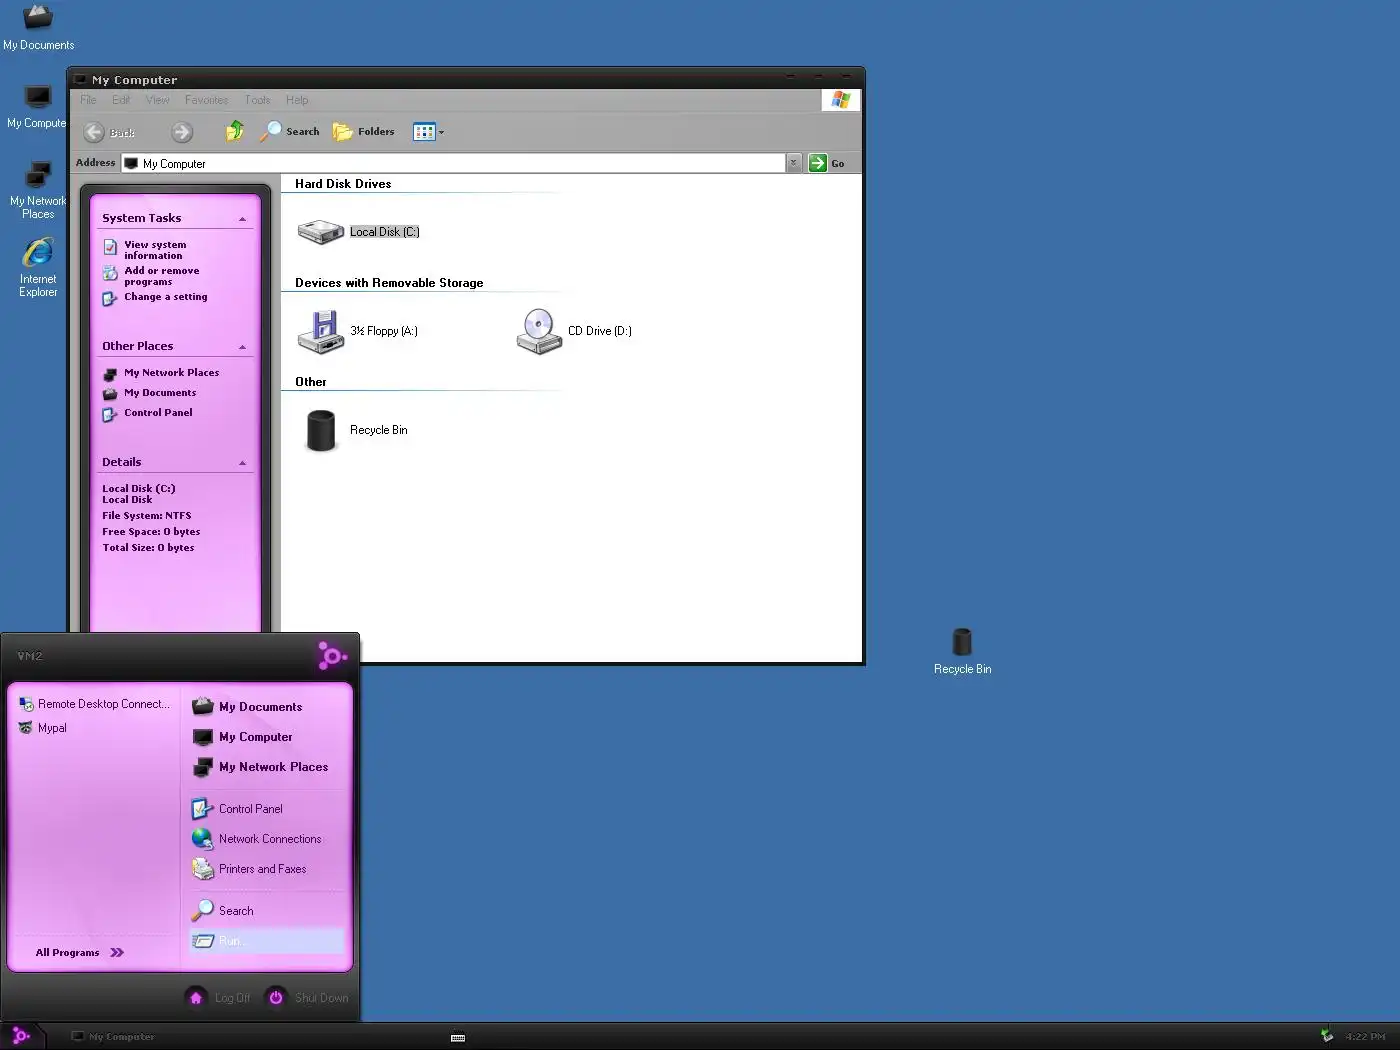Click the system tray notification icon
The image size is (1400, 1050).
(1327, 1036)
